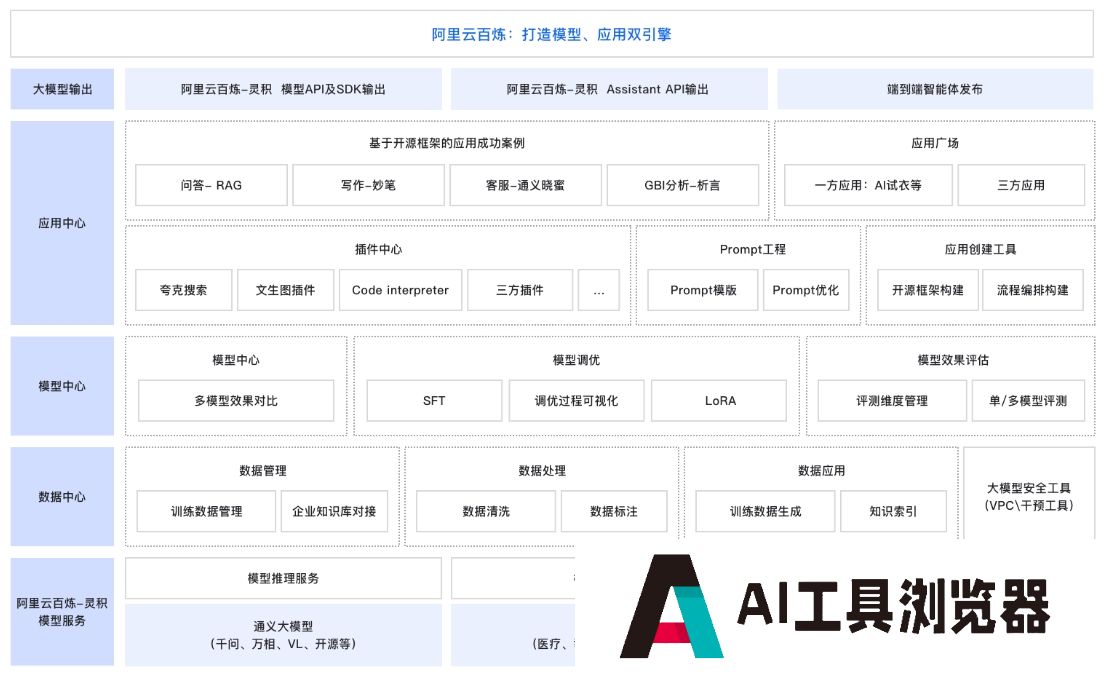Viewport: 1104px width, 676px height.
Task: Select 开源框架构建 box
Action: 927,290
